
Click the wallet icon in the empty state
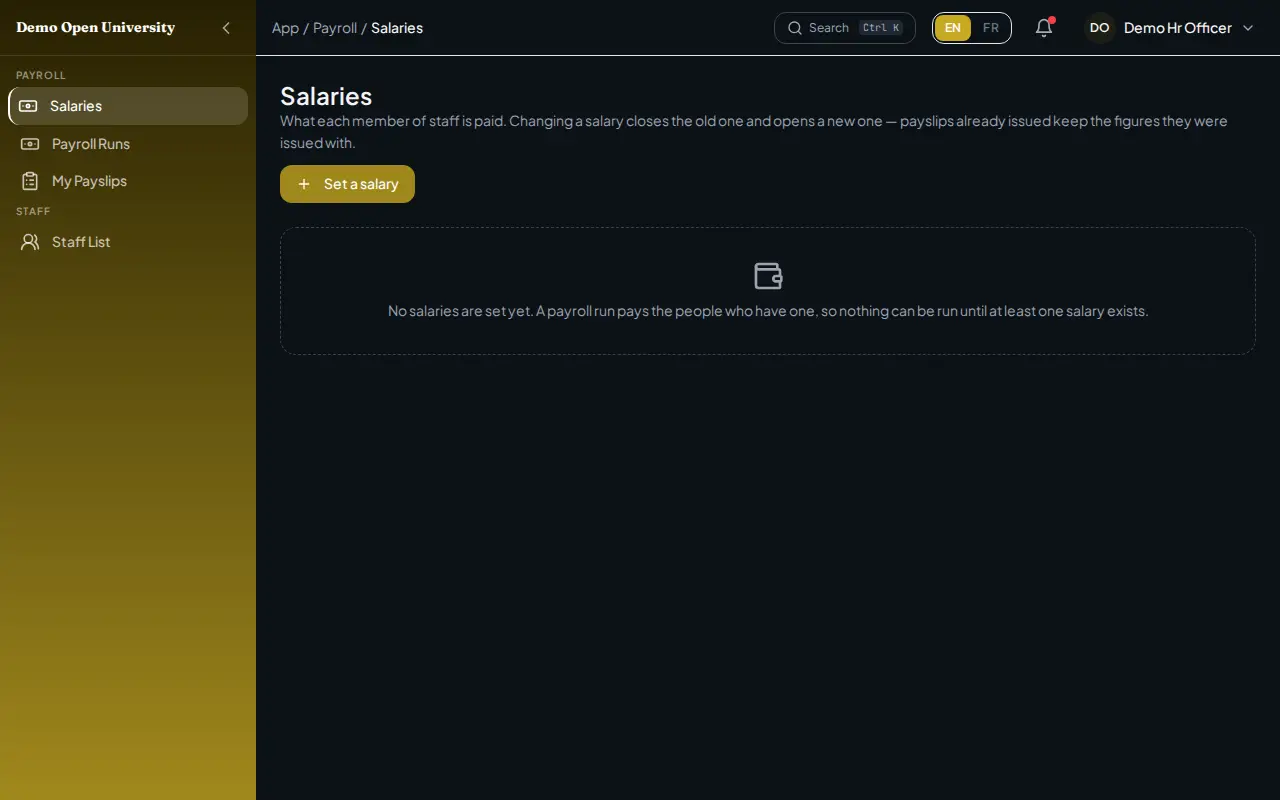[x=768, y=276]
